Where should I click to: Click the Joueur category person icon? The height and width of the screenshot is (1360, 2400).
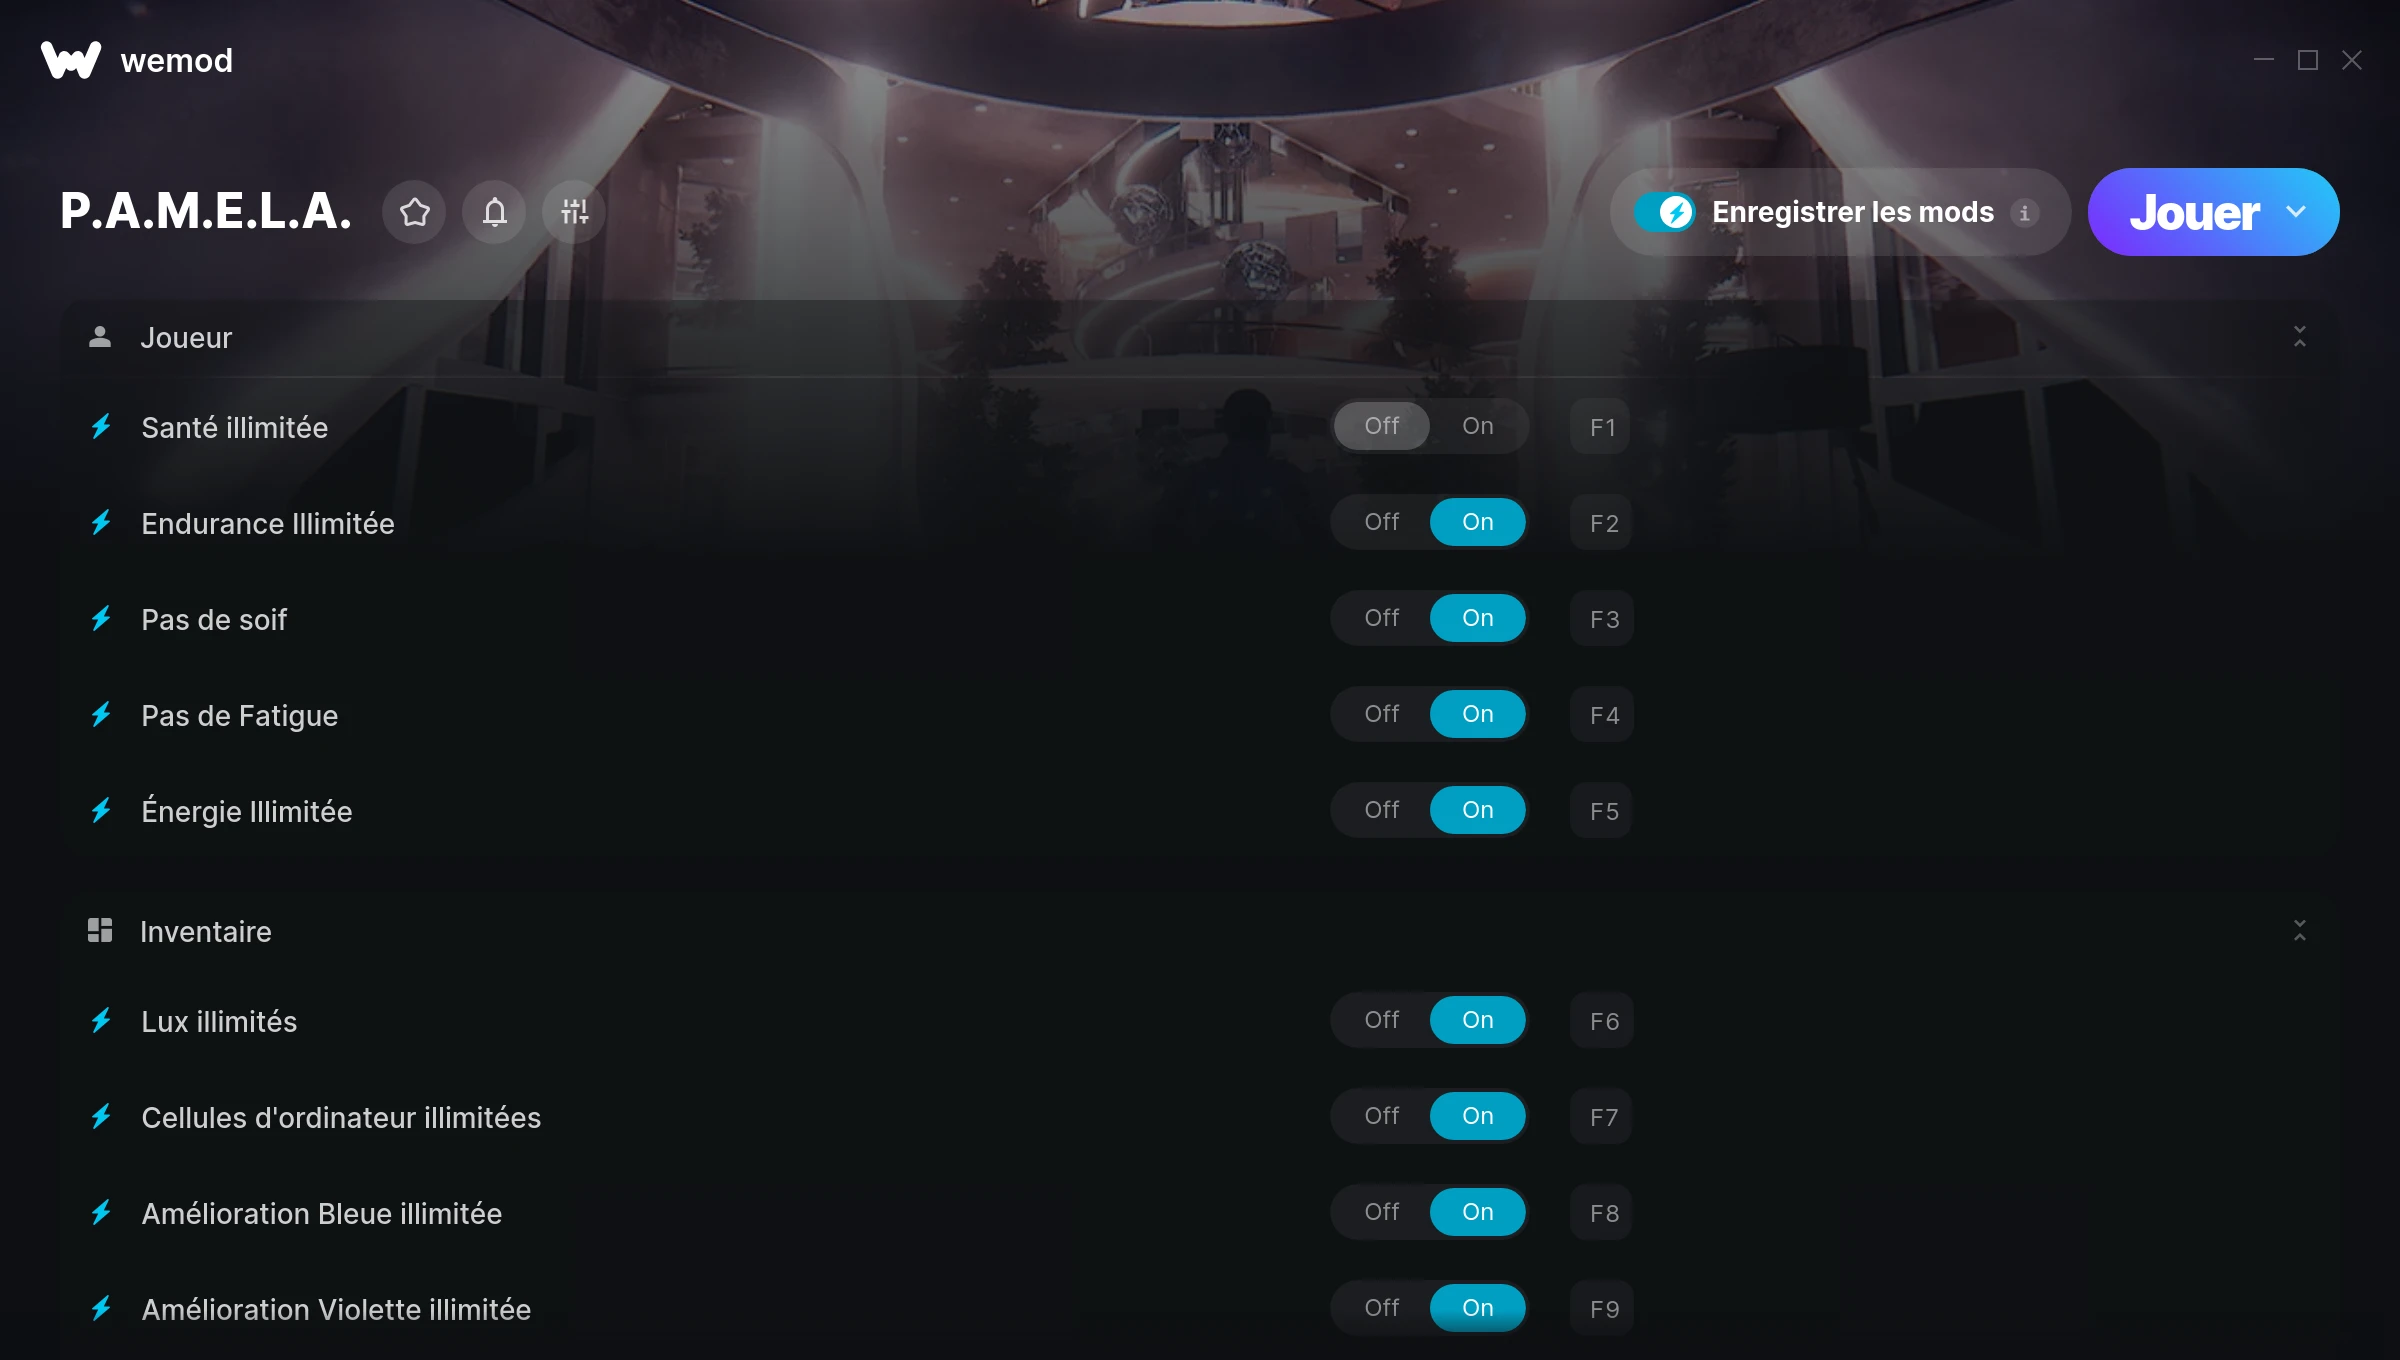[100, 337]
